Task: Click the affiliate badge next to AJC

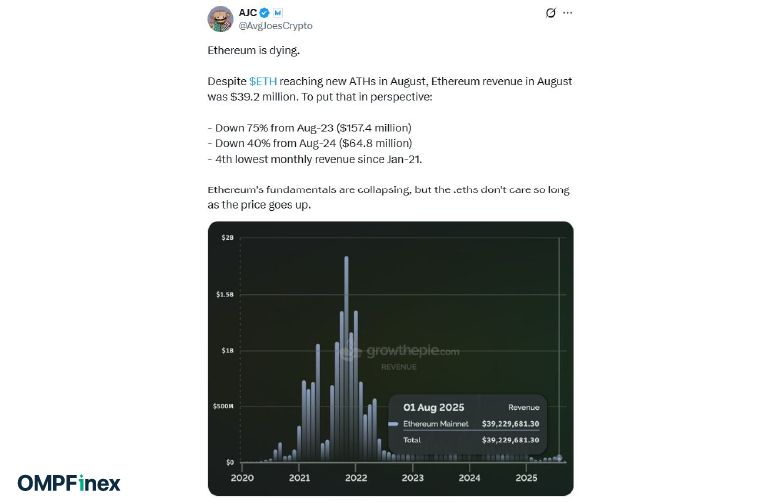Action: pyautogui.click(x=278, y=13)
